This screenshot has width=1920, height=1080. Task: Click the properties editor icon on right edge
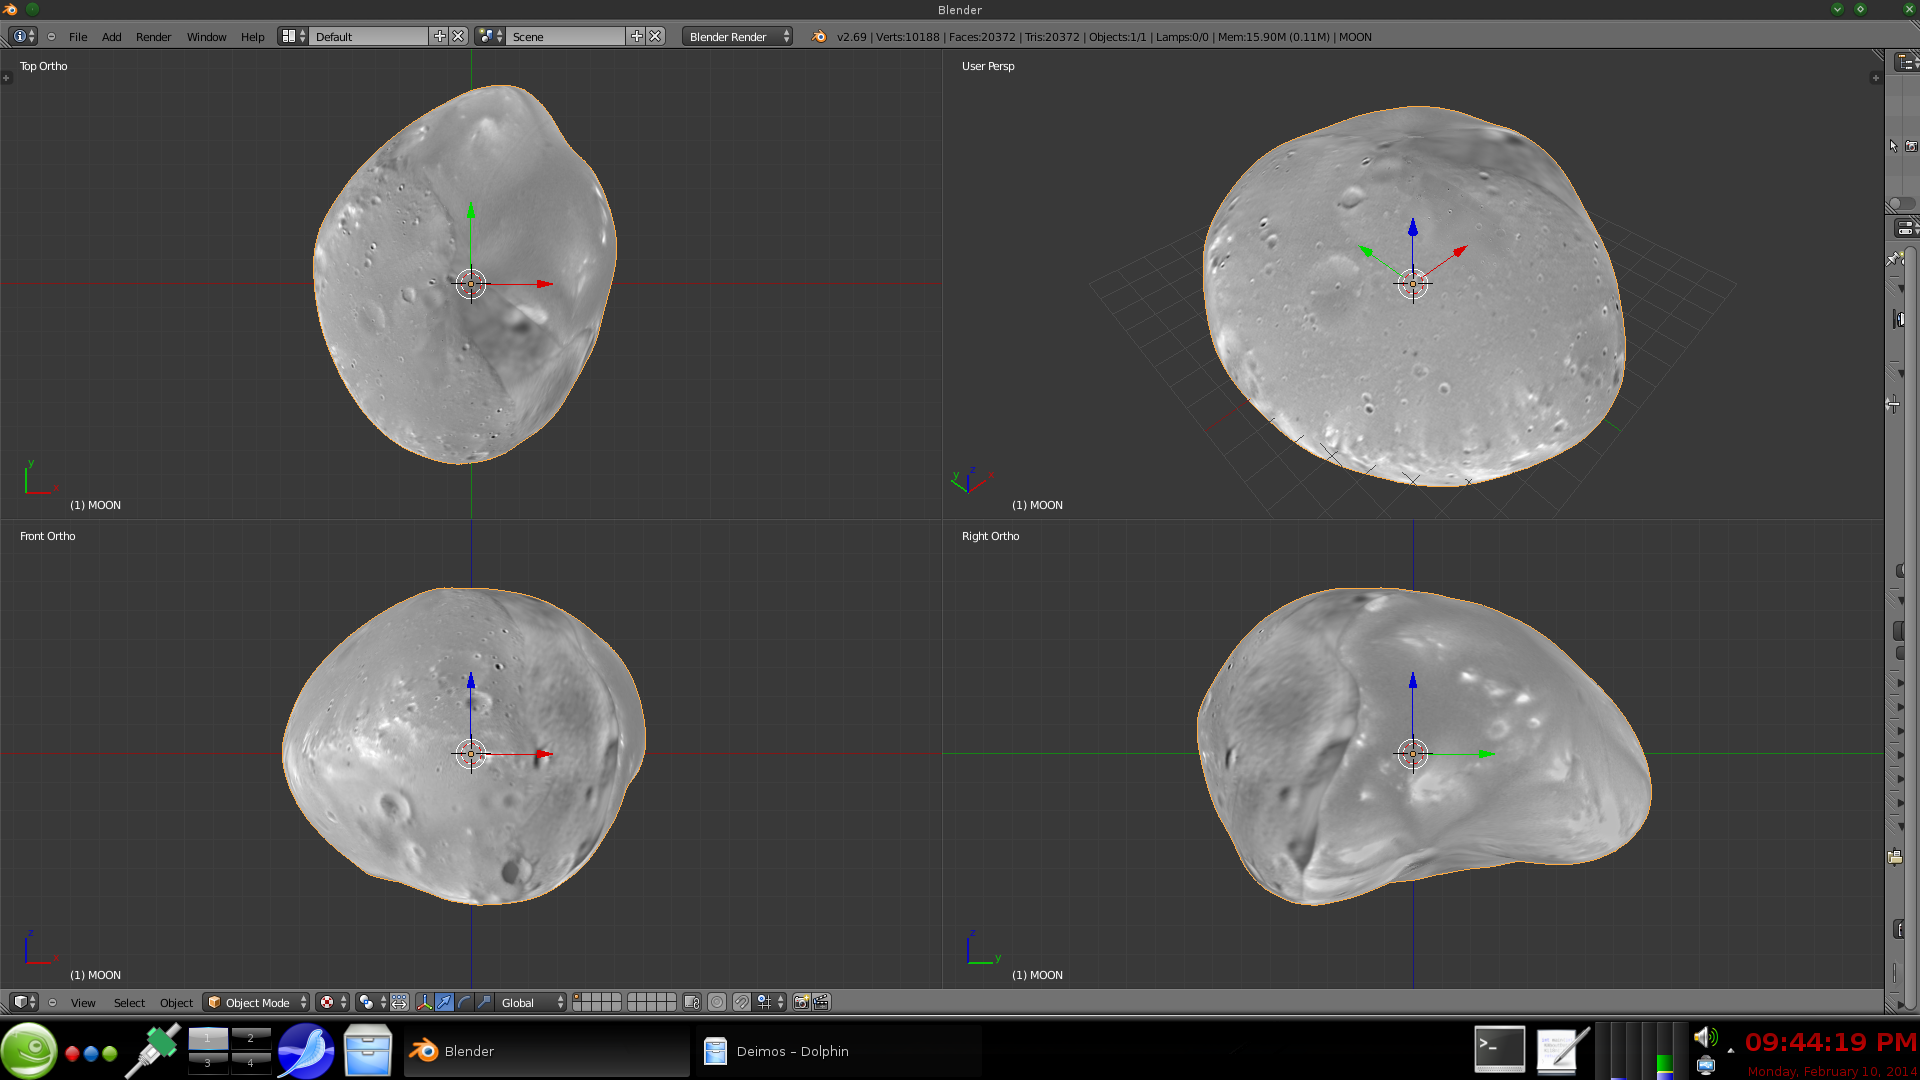pyautogui.click(x=1905, y=229)
